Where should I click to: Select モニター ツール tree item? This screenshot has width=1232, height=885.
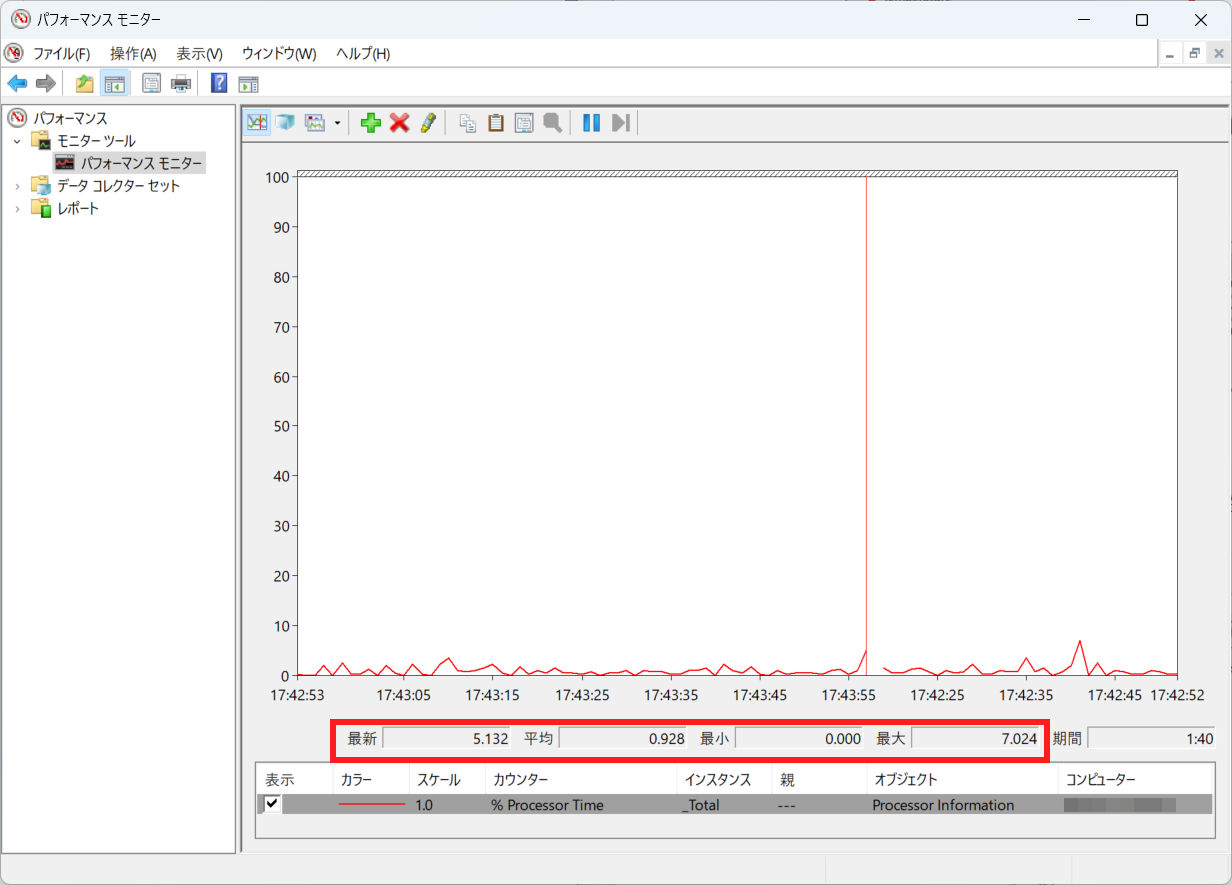point(96,141)
